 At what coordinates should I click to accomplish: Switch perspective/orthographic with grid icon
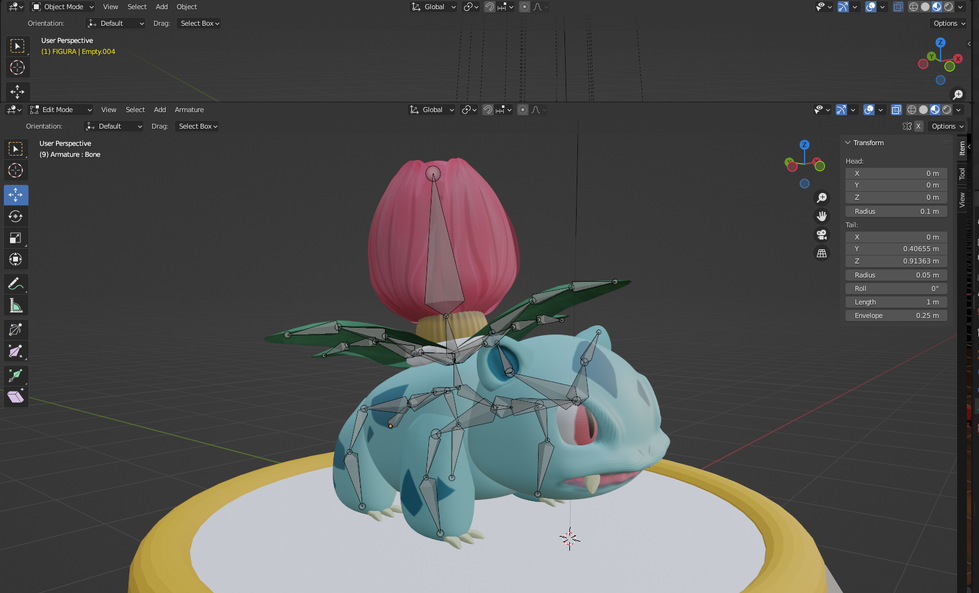tap(822, 253)
